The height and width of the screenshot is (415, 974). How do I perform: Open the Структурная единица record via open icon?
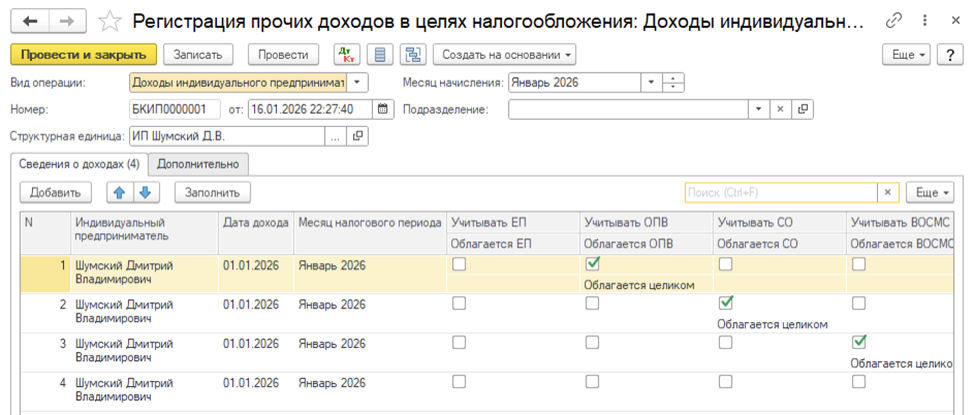pyautogui.click(x=358, y=136)
